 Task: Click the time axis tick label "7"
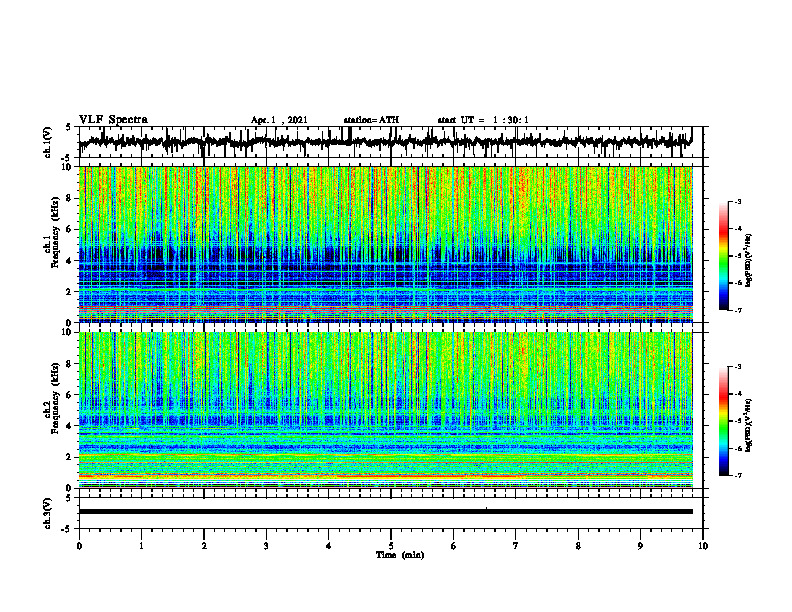516,546
